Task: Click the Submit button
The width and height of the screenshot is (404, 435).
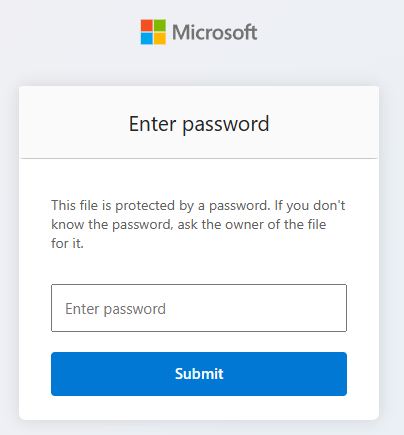Action: tap(199, 374)
